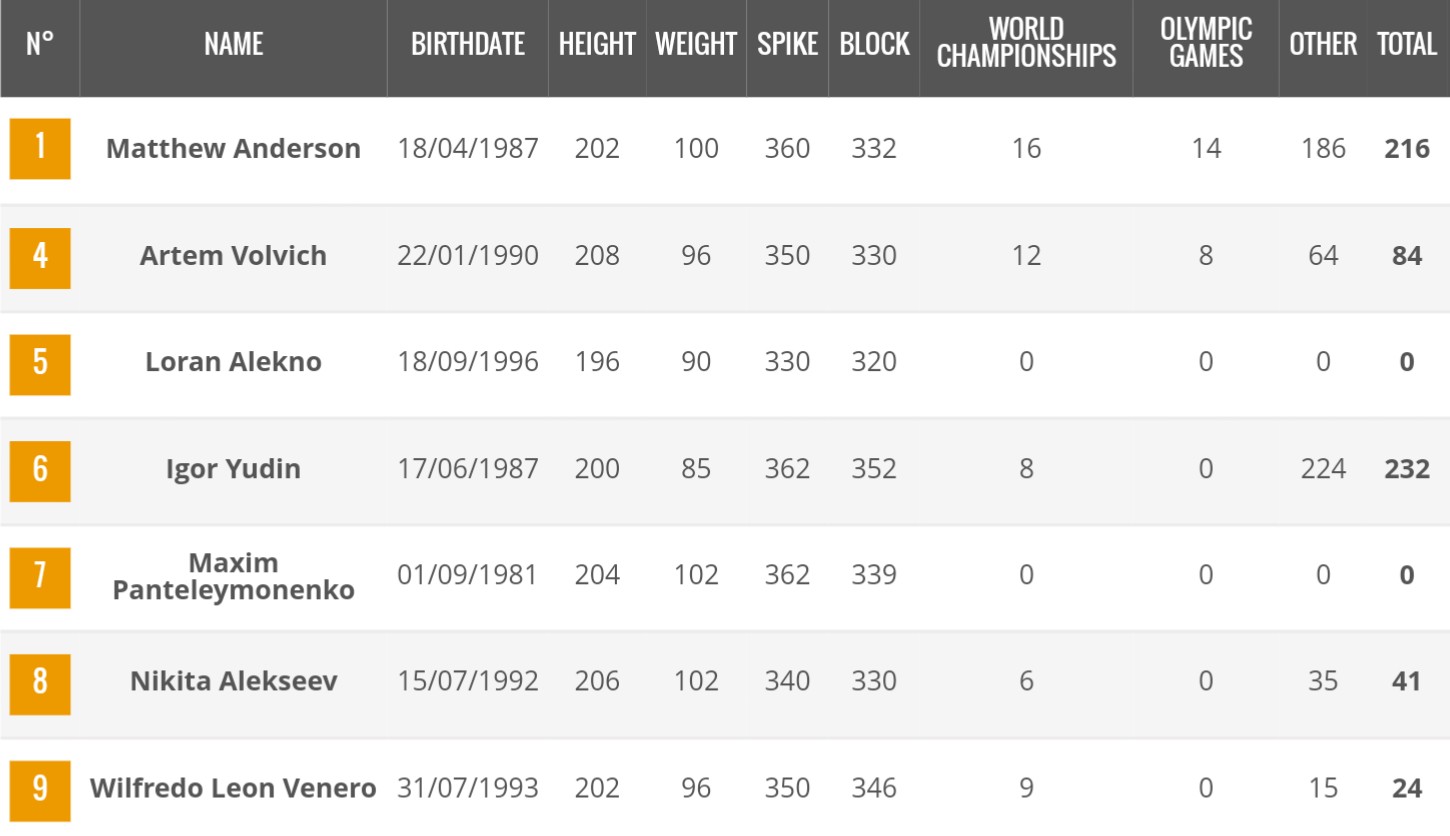
Task: Click Maxim Panteleymonenko's name
Action: pyautogui.click(x=233, y=576)
